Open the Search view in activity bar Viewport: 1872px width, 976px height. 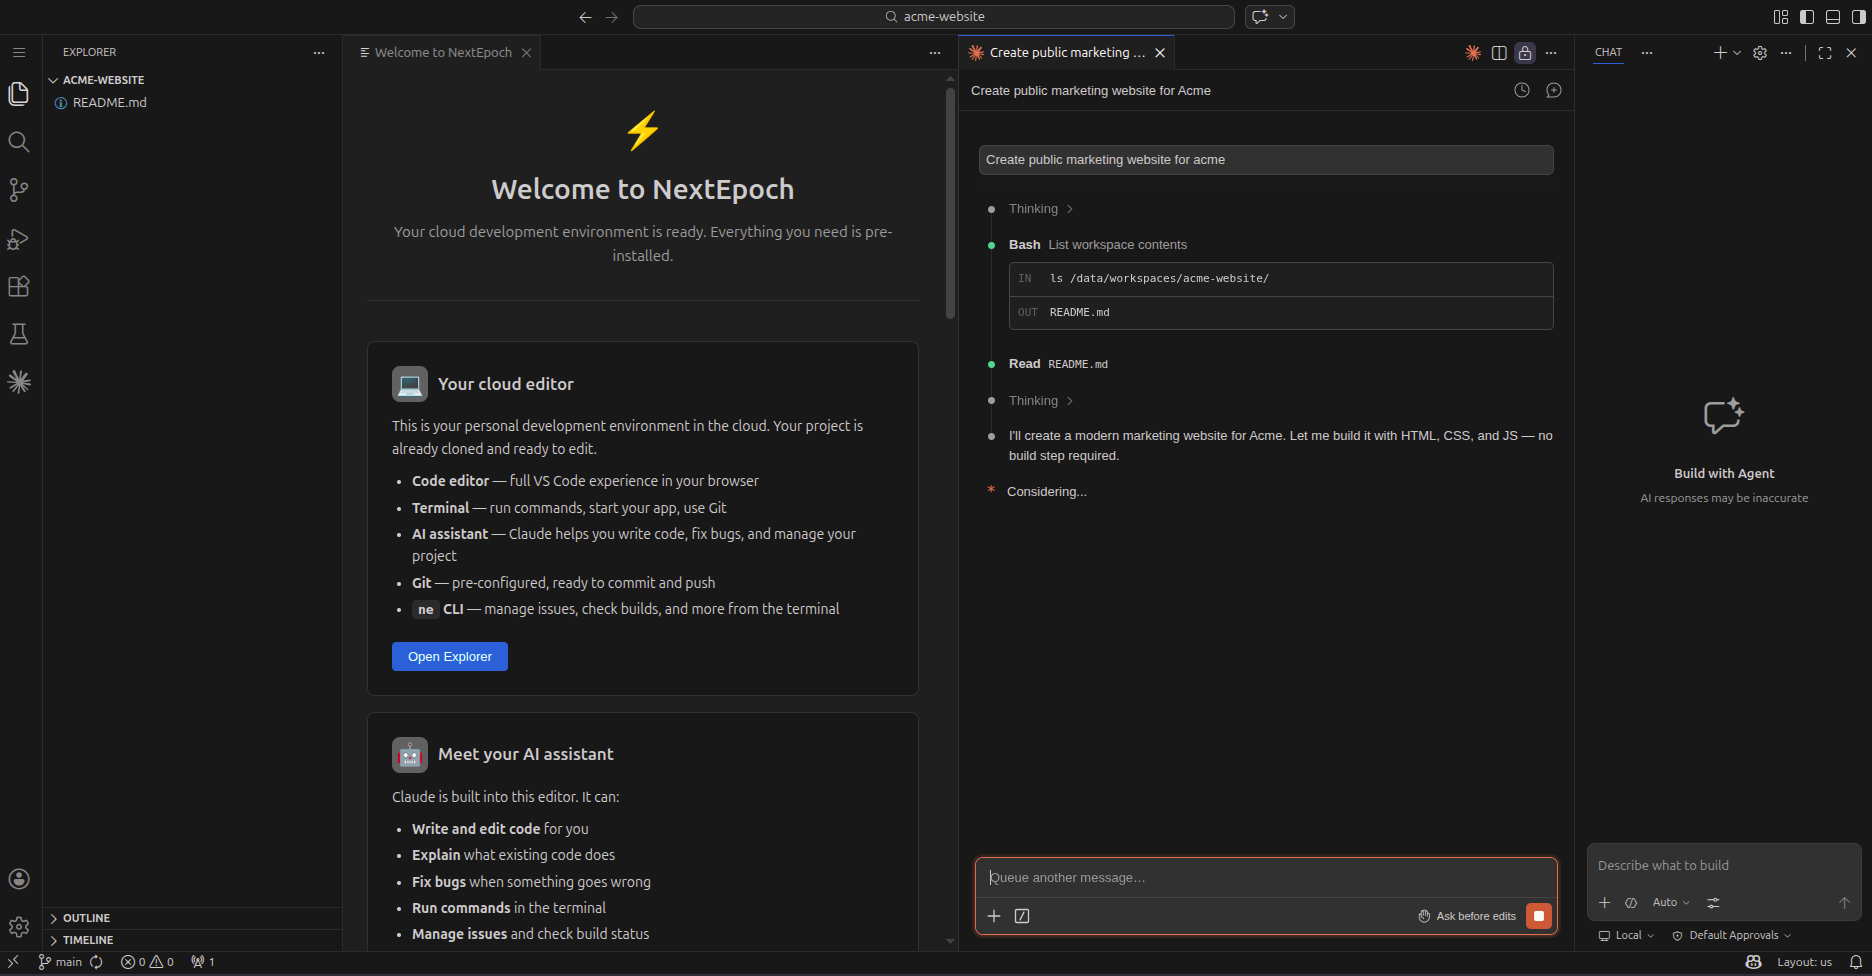(x=19, y=142)
